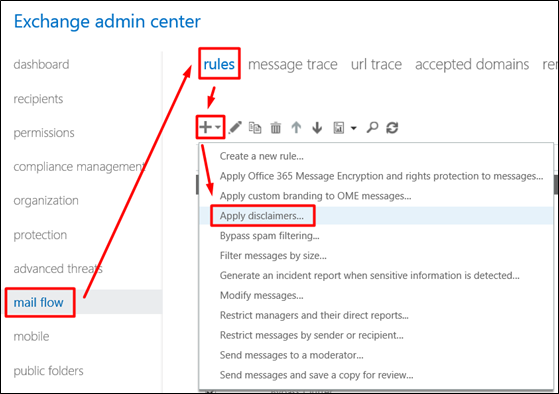
Task: Open permissions section
Action: tap(44, 133)
